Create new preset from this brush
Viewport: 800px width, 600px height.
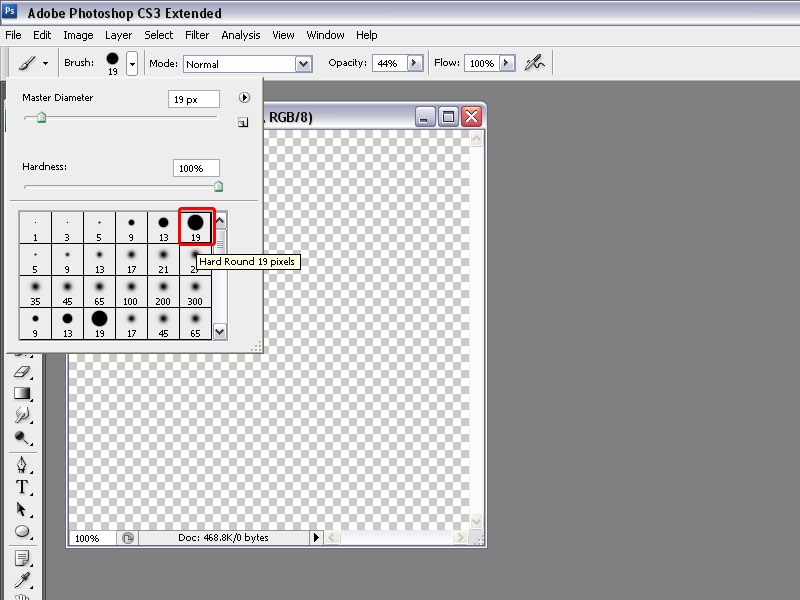(x=243, y=123)
